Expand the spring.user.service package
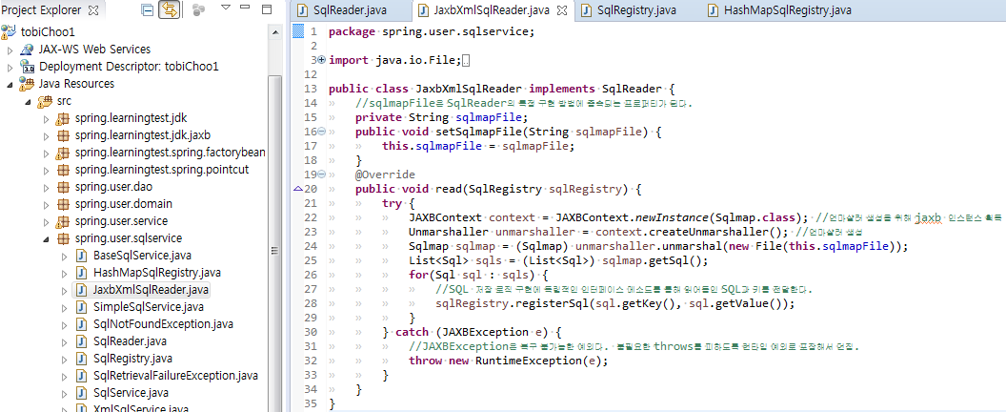Image resolution: width=1006 pixels, height=412 pixels. [46, 221]
